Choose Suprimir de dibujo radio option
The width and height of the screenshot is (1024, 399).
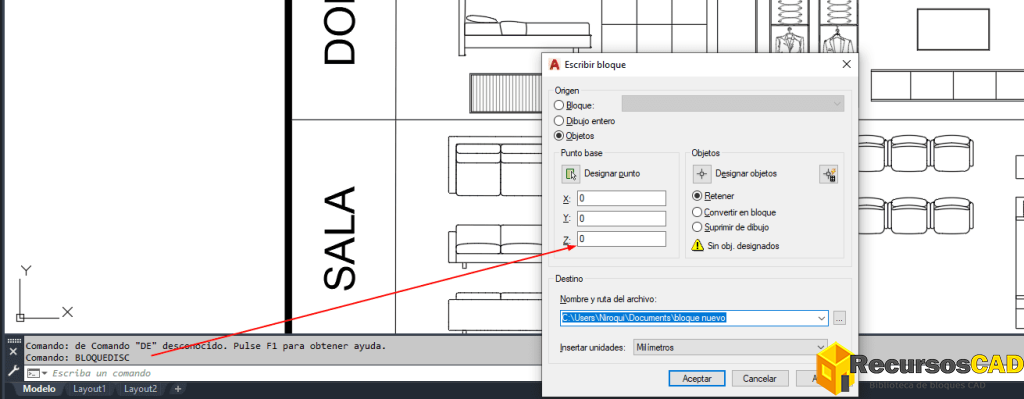697,227
